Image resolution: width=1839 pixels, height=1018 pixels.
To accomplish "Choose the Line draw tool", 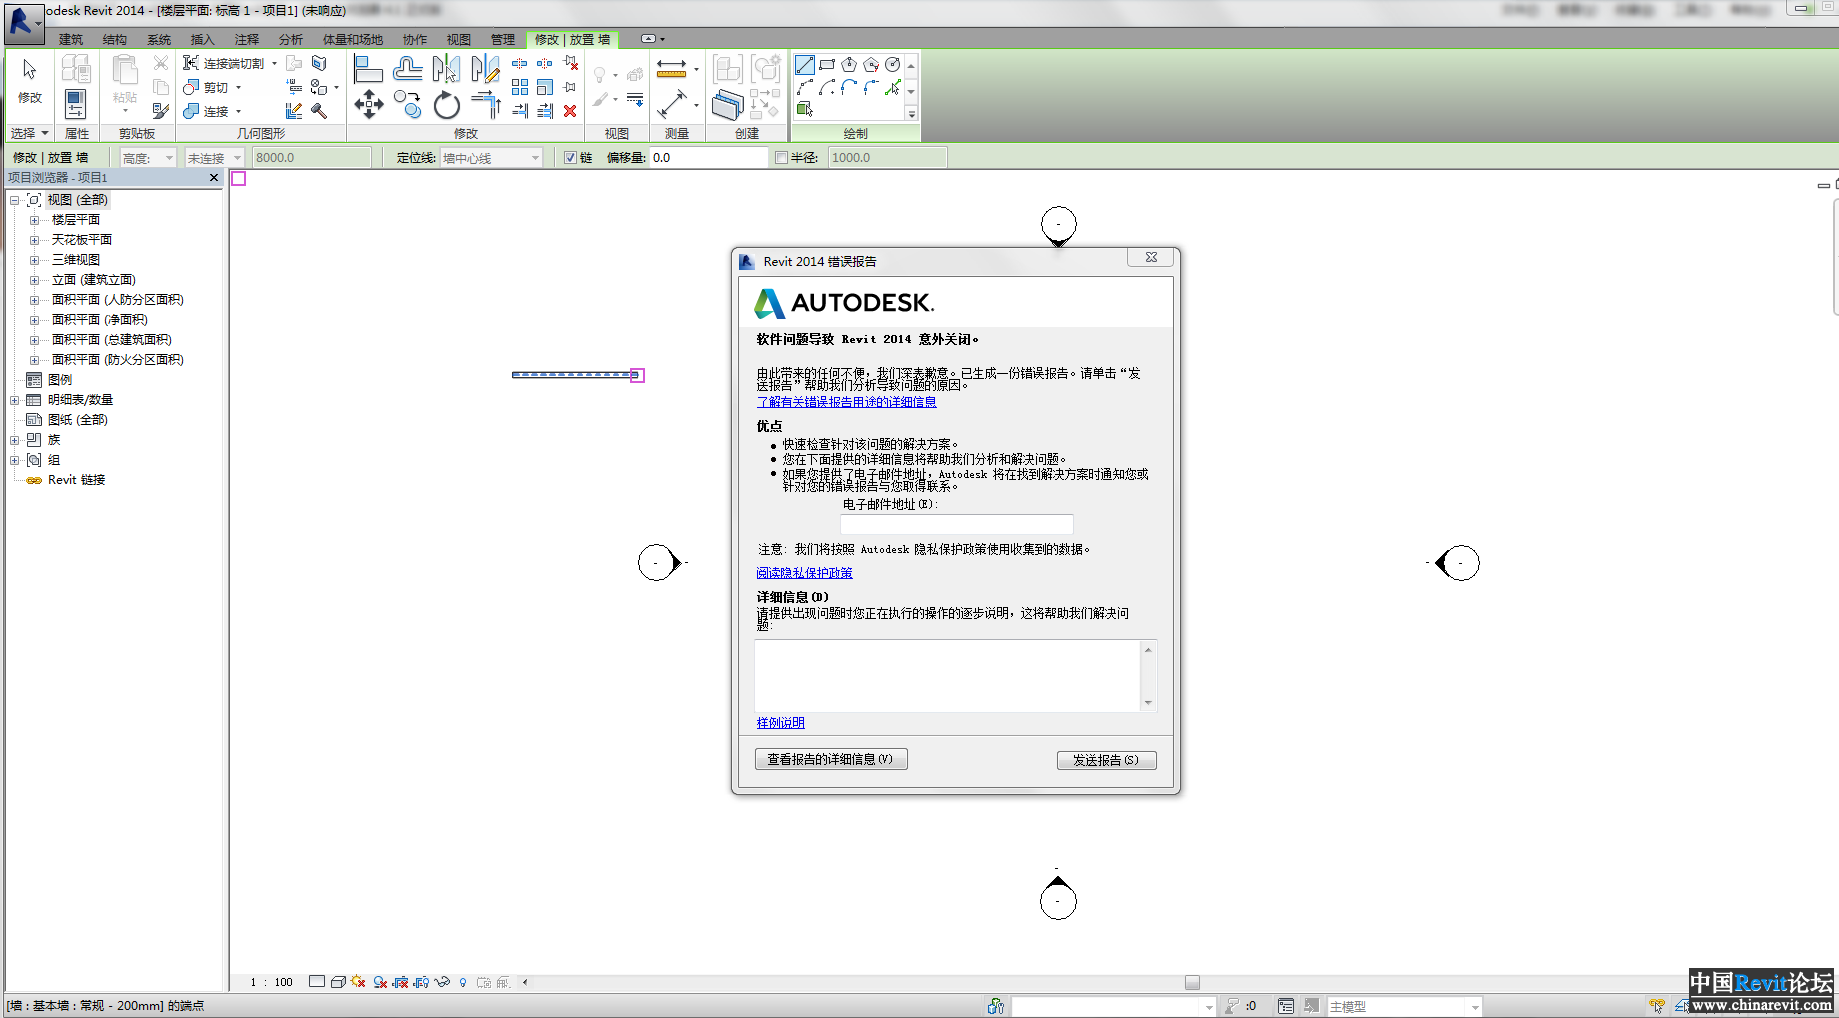I will click(805, 65).
